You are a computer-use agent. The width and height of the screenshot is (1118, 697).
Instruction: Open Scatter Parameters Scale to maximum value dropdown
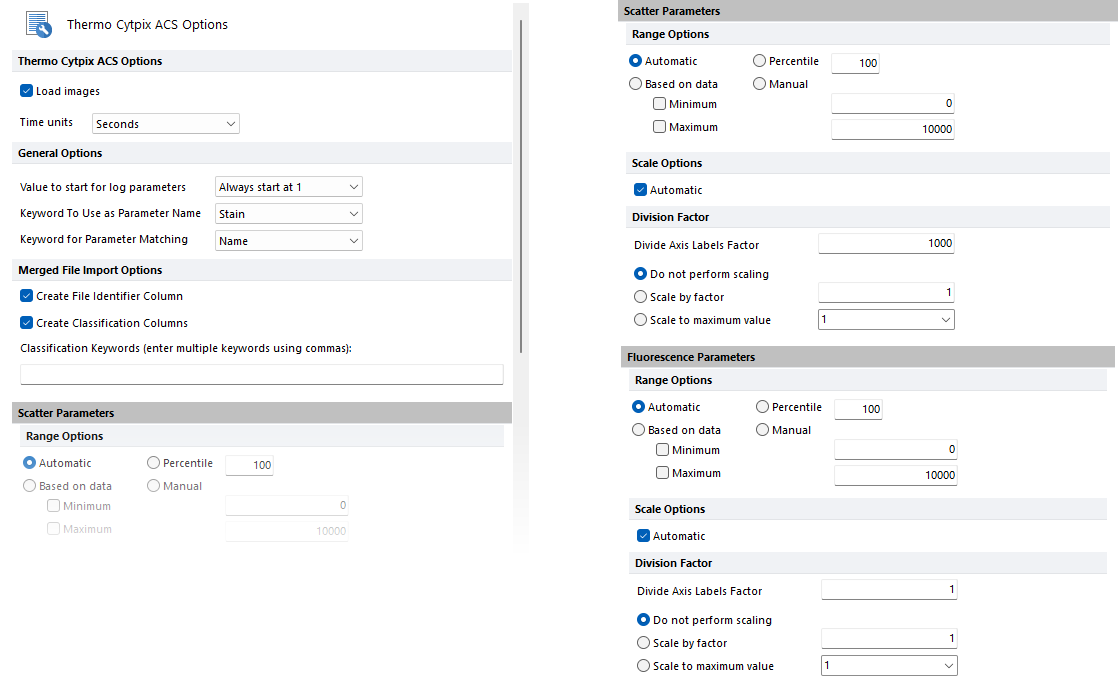pyautogui.click(x=886, y=319)
